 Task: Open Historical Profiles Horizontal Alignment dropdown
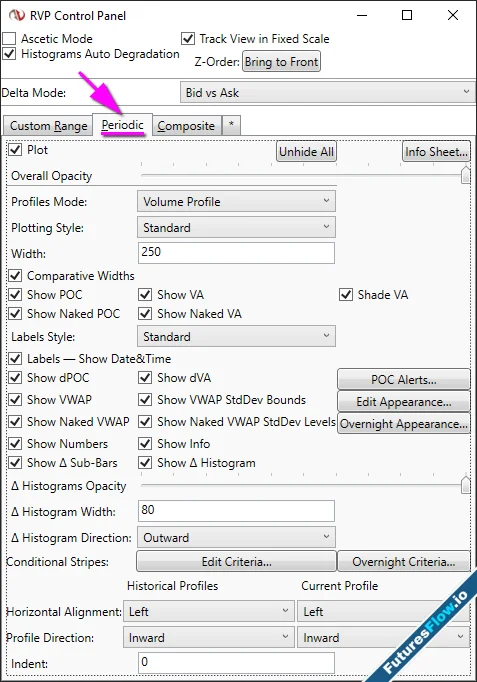[208, 612]
